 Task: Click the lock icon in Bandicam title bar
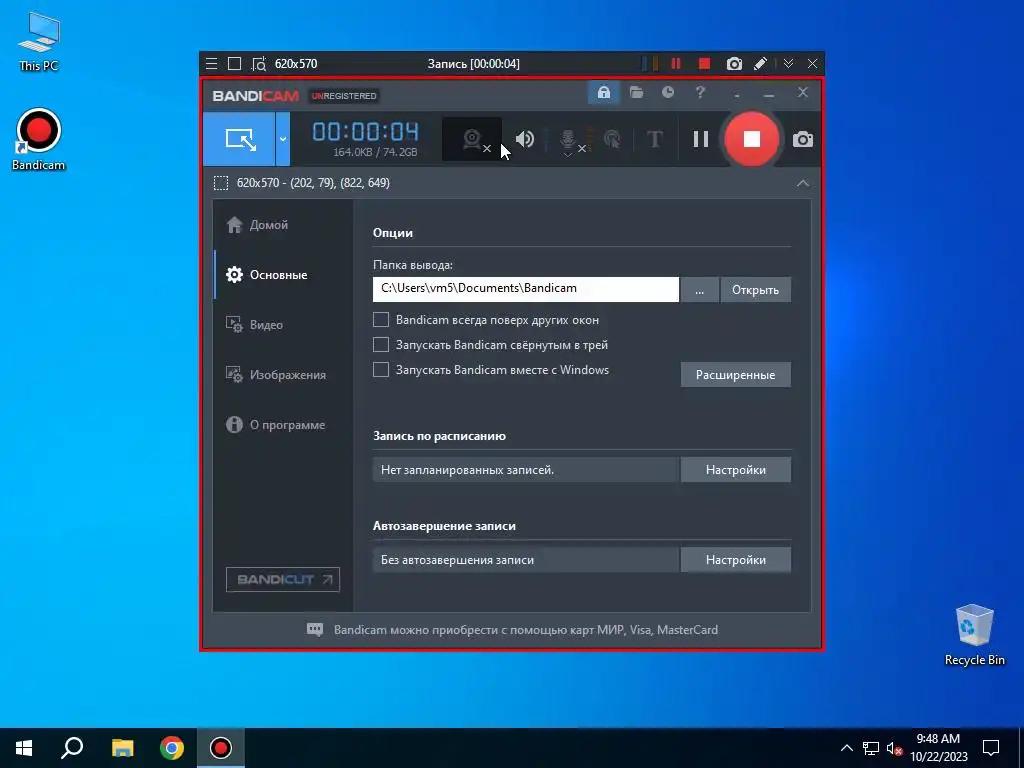point(603,93)
